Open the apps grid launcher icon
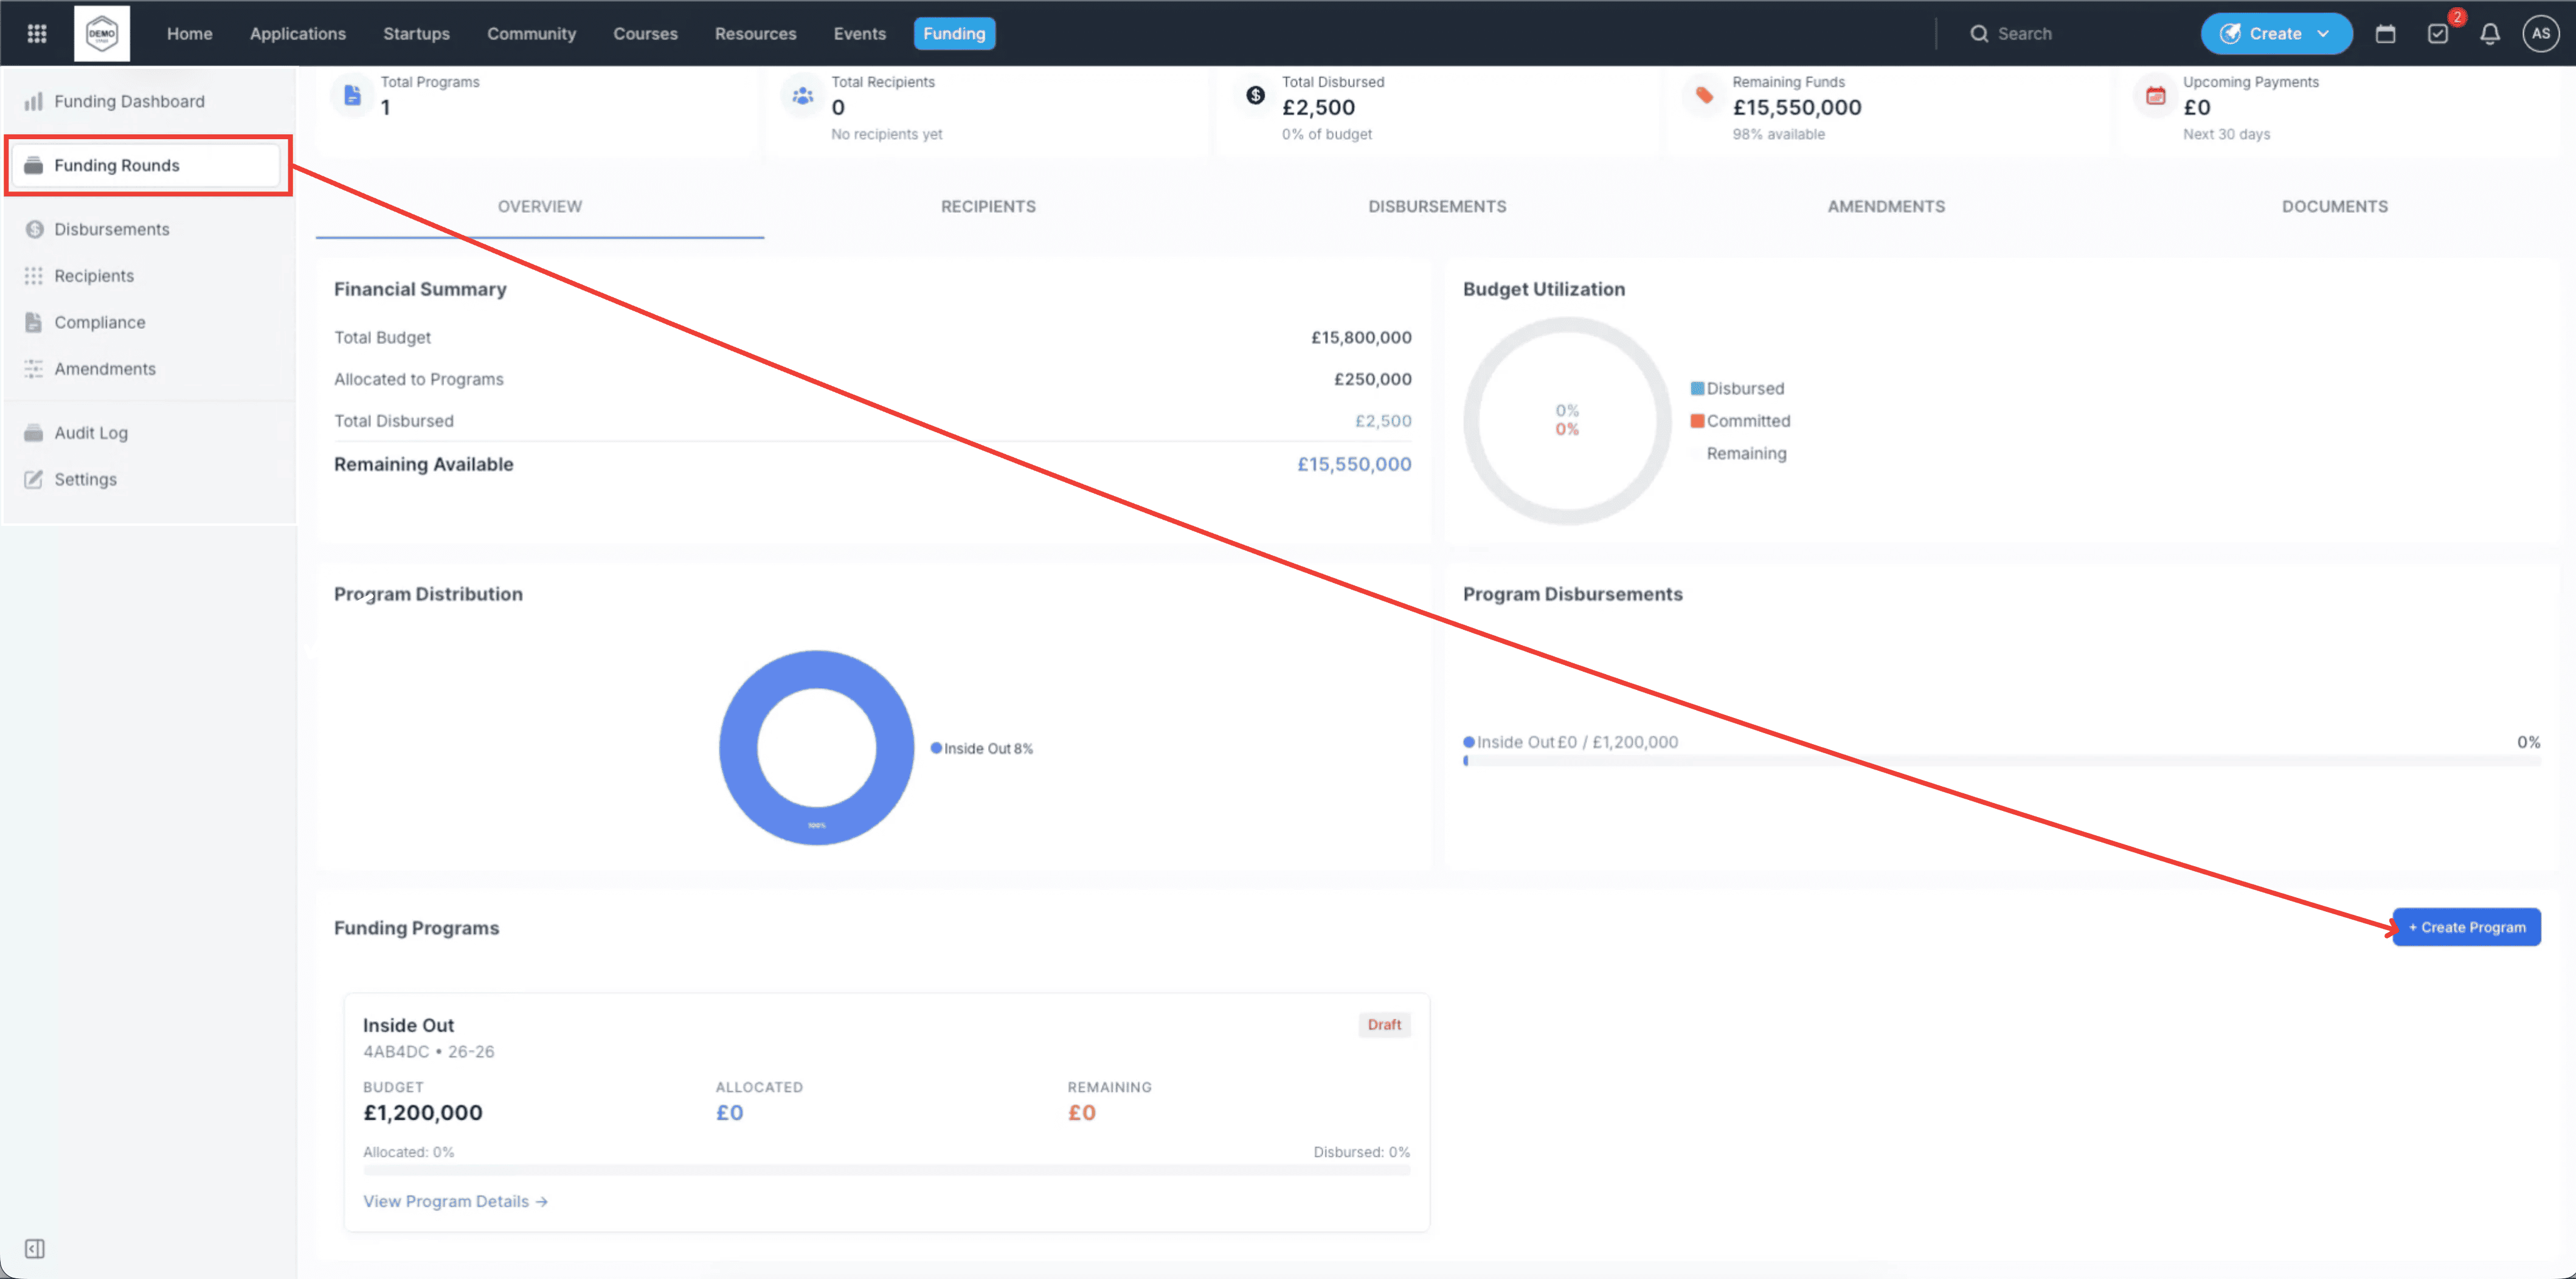The height and width of the screenshot is (1279, 2576). pos(37,33)
